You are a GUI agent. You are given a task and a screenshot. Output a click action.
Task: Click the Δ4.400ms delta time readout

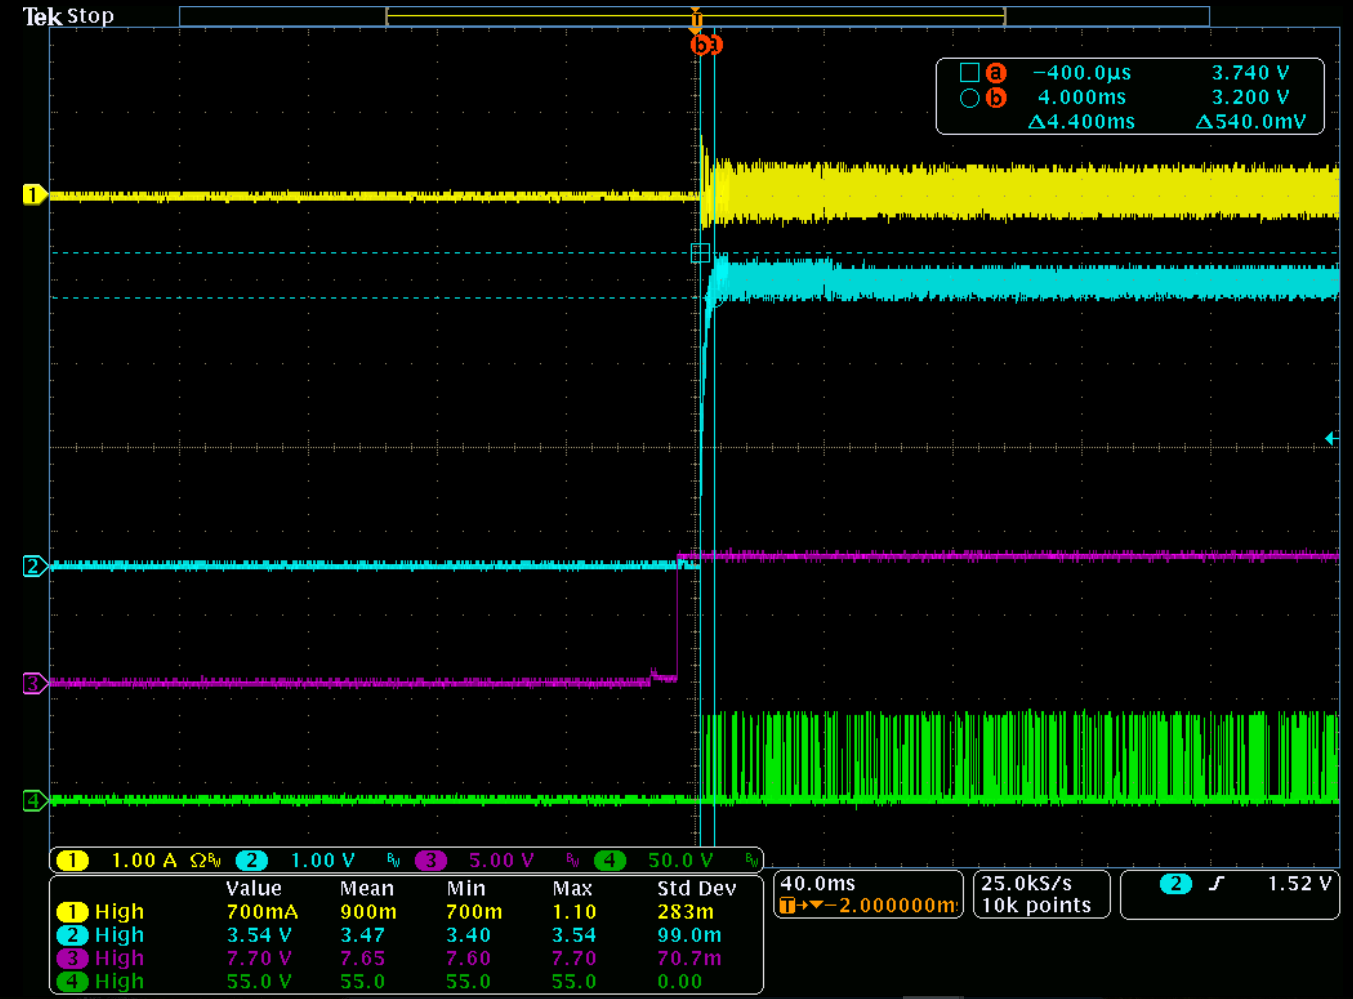pyautogui.click(x=1082, y=121)
